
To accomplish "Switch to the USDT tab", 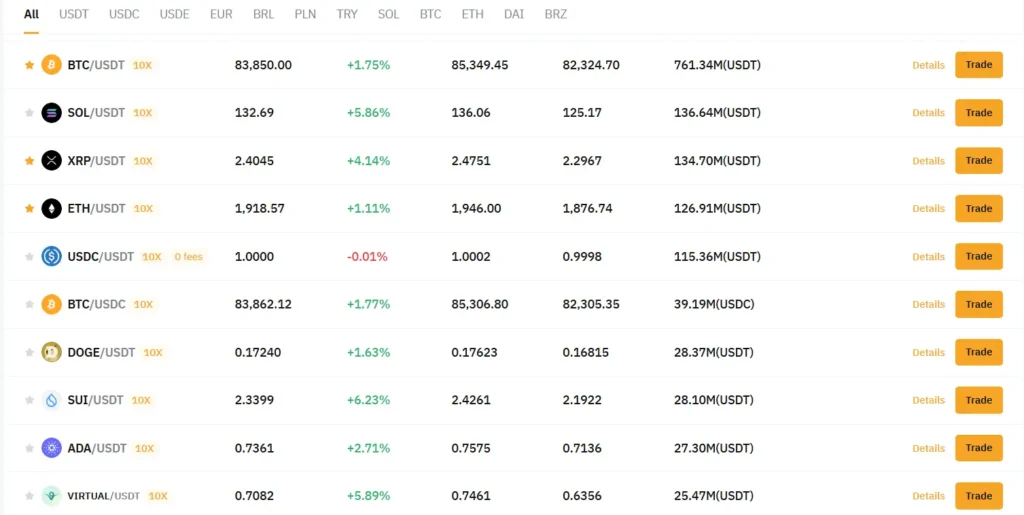I will [74, 14].
